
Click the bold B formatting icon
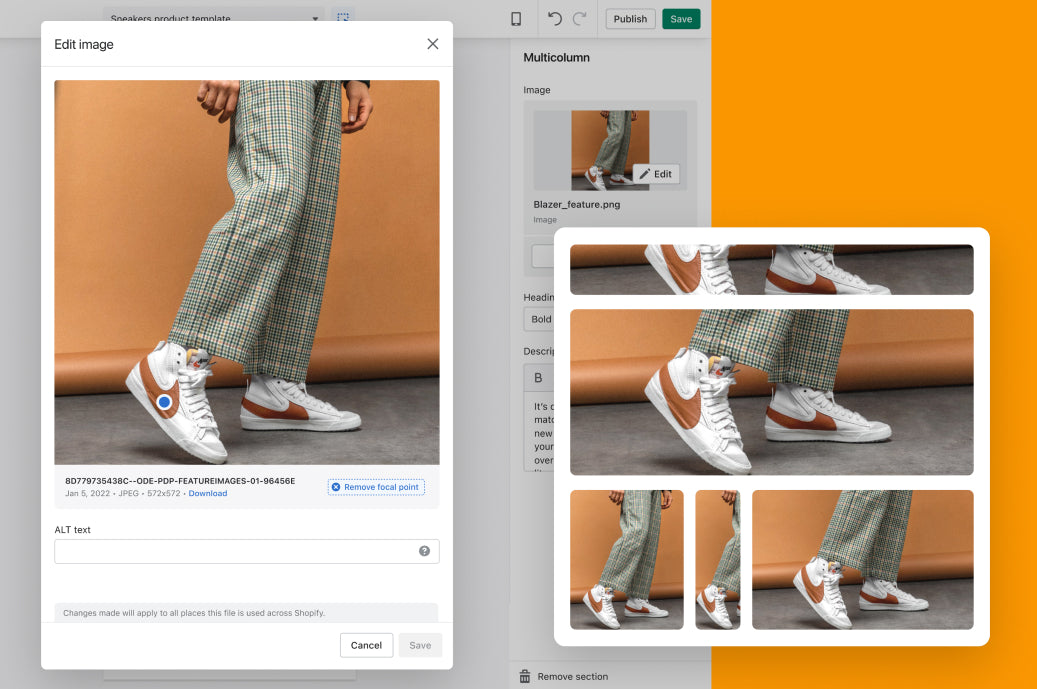point(538,378)
